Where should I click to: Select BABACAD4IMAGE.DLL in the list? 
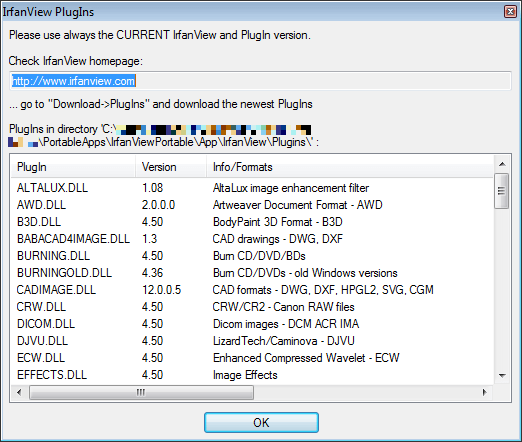tap(73, 239)
